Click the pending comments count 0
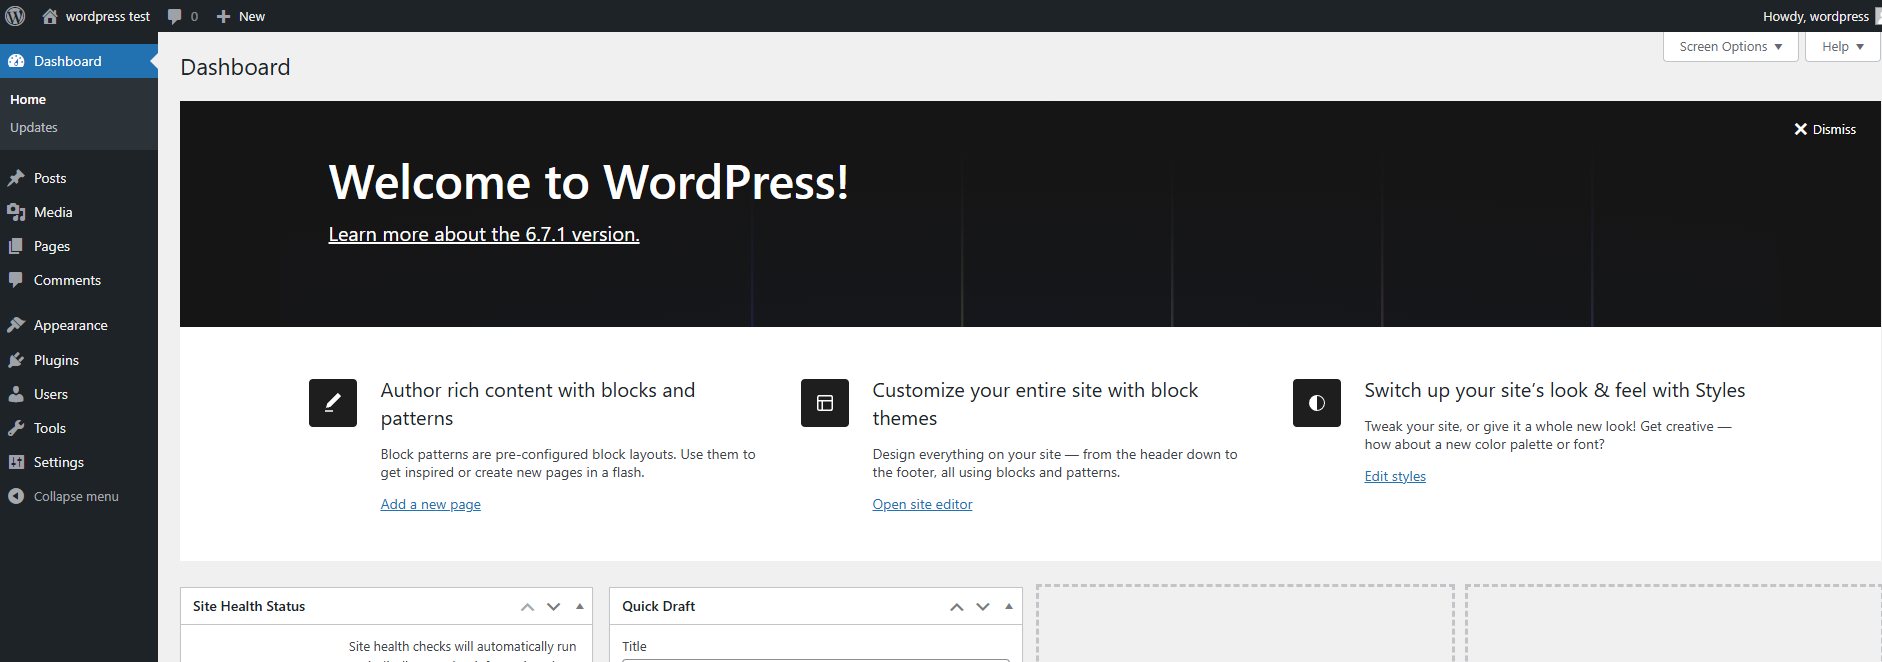 click(x=194, y=17)
